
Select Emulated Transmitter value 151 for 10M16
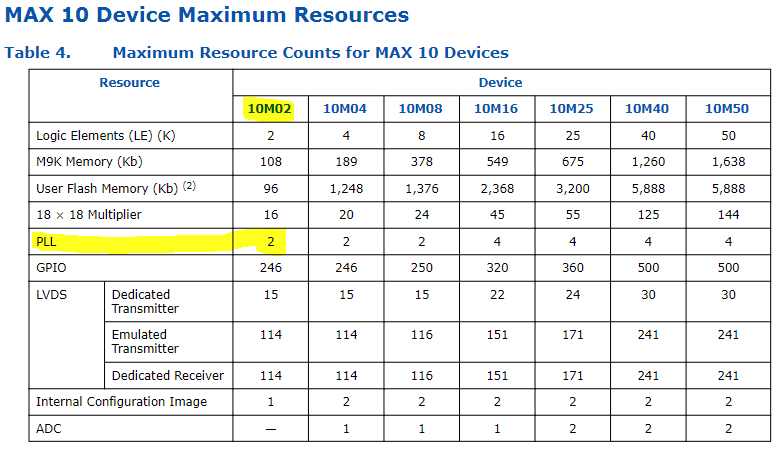pos(497,335)
